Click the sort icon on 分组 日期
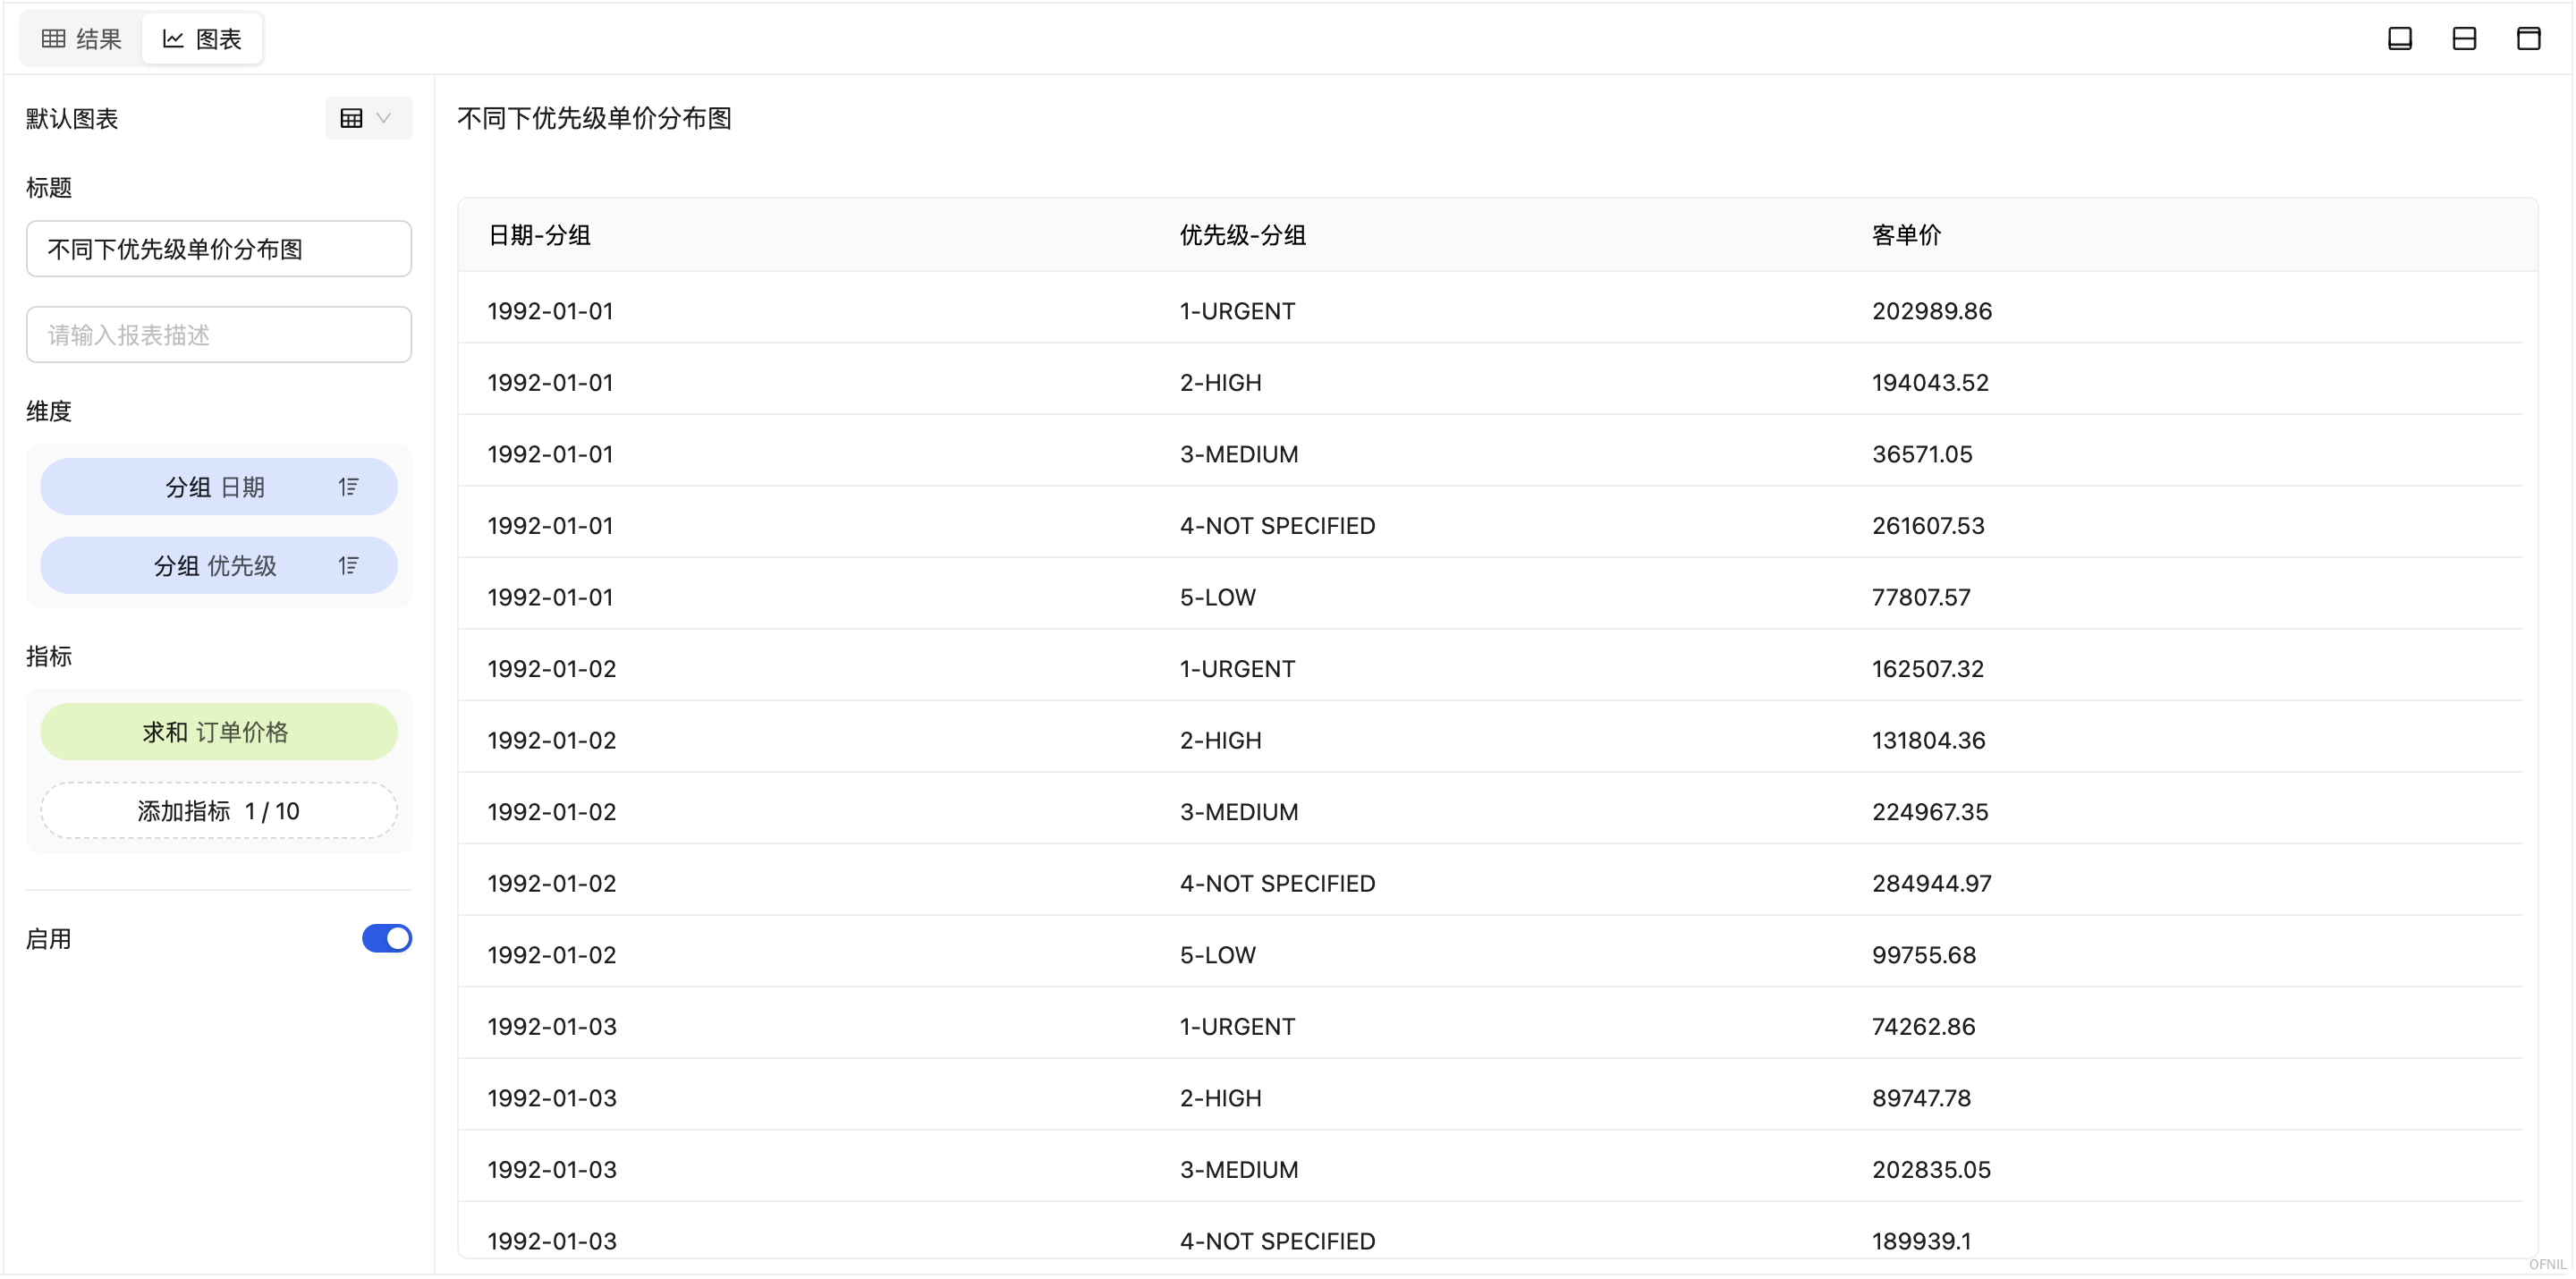Screen dimensions: 2576x1279 348,487
